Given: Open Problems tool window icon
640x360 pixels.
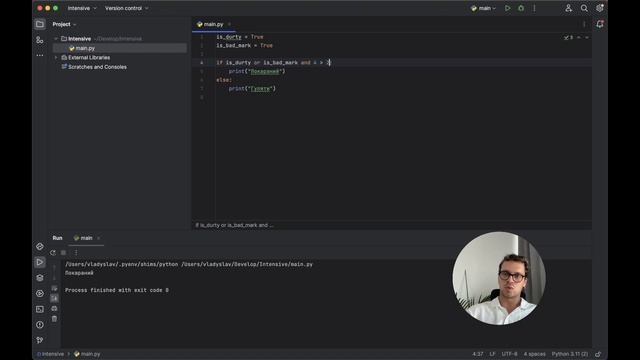Looking at the screenshot, I should (40, 324).
